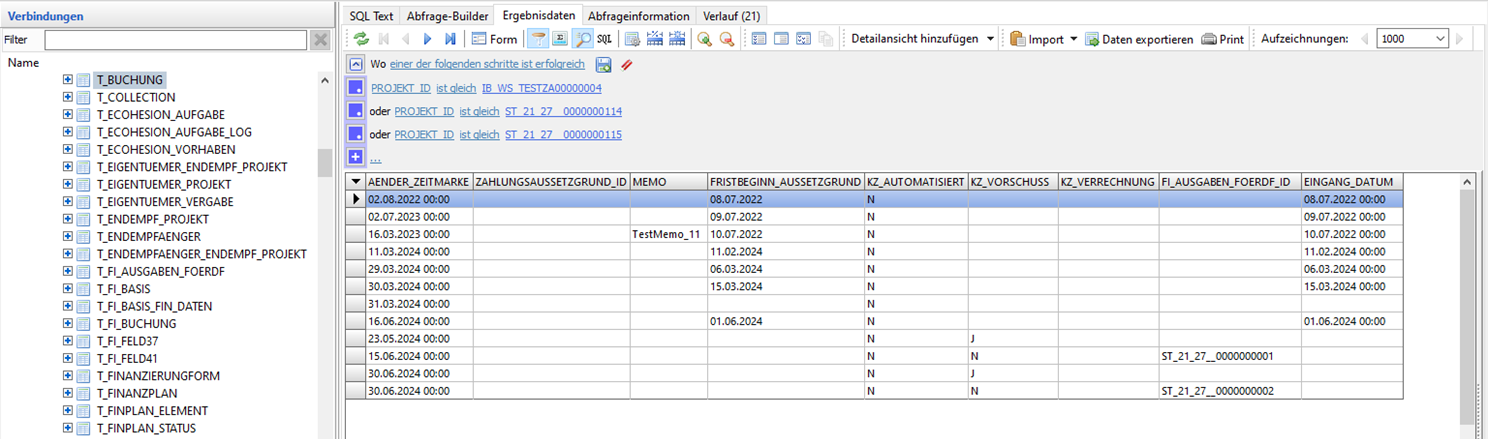Viewport: 1488px width, 439px height.
Task: Click 'ist gleich' operator in first condition
Action: click(x=456, y=88)
